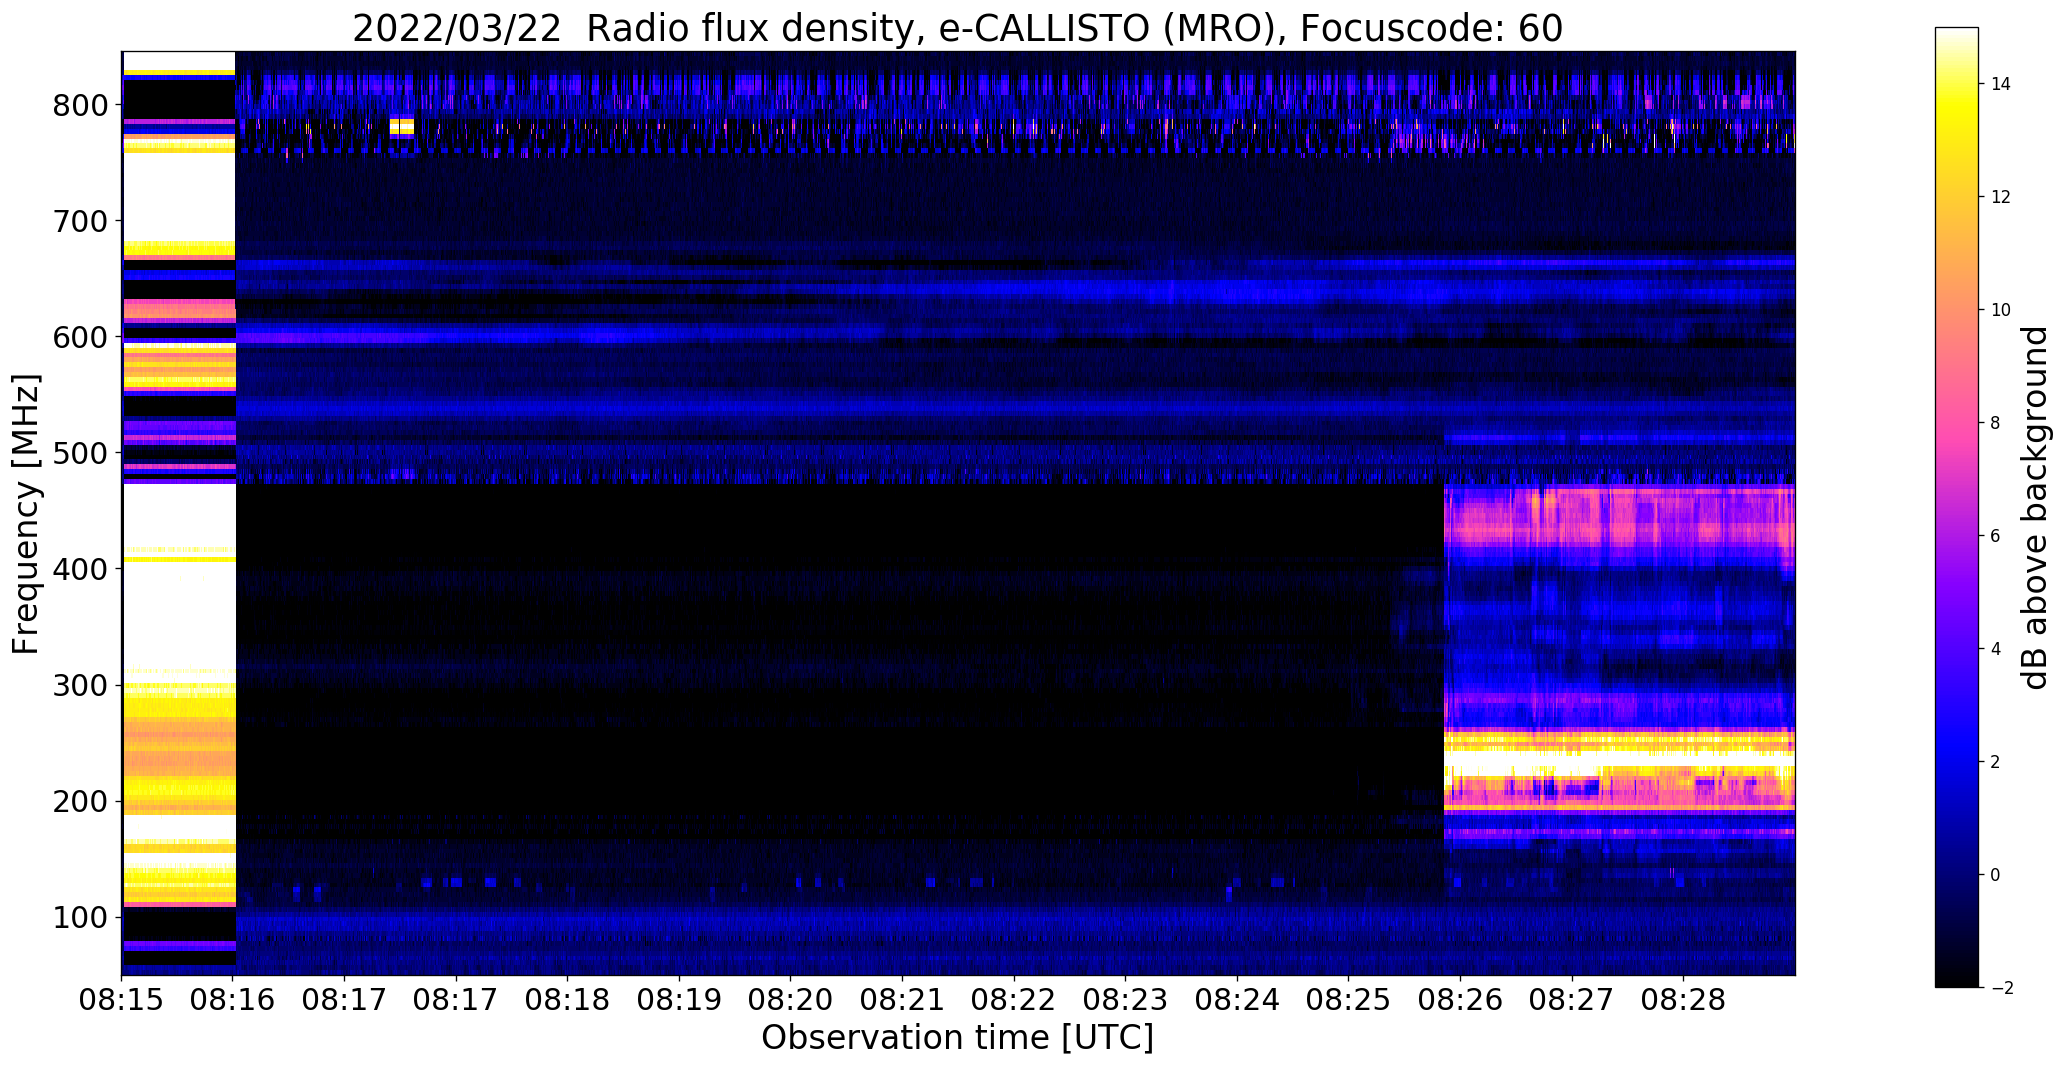
Task: Click the 08:25 time tick label
Action: coord(1349,1001)
